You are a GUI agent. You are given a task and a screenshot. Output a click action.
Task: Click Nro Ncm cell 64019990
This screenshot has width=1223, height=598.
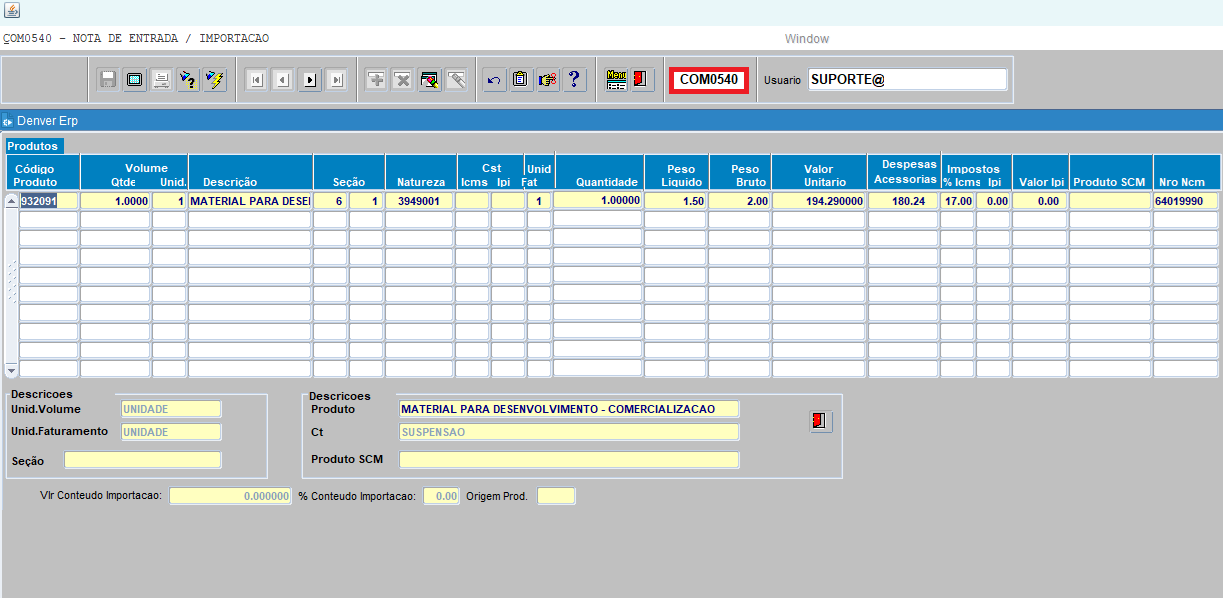[1185, 201]
